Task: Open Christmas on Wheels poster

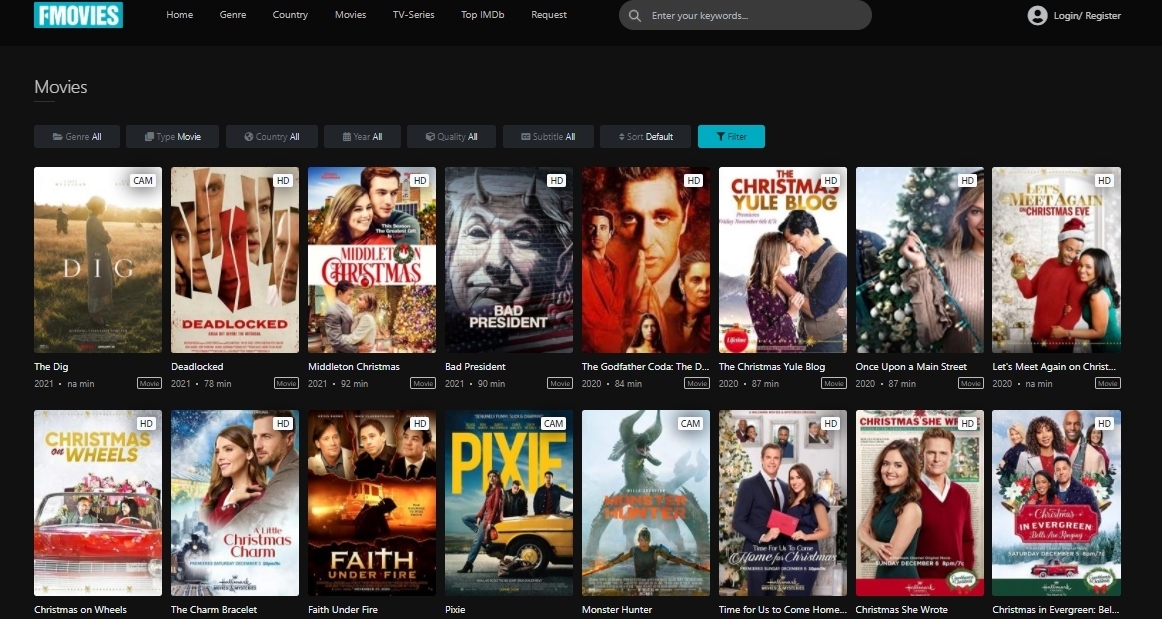Action: coord(98,503)
